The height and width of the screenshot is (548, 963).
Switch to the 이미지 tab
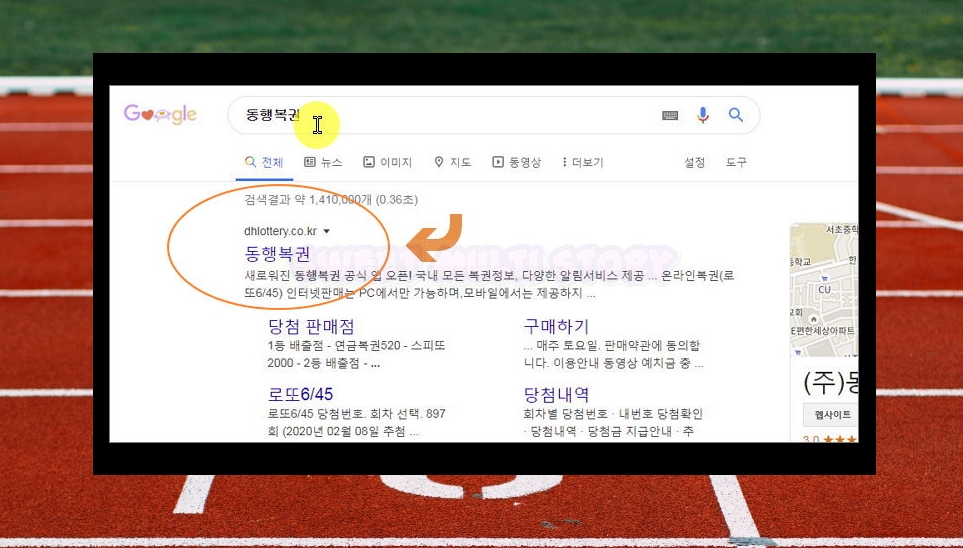pyautogui.click(x=388, y=162)
